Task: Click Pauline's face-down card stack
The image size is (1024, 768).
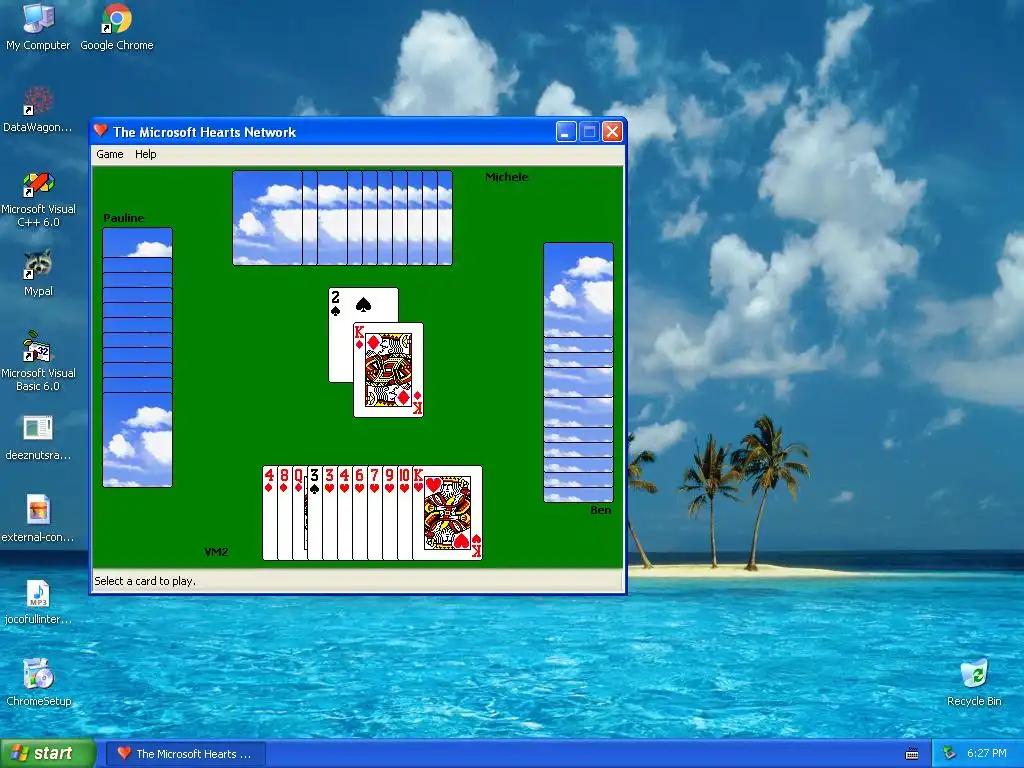Action: tap(137, 357)
